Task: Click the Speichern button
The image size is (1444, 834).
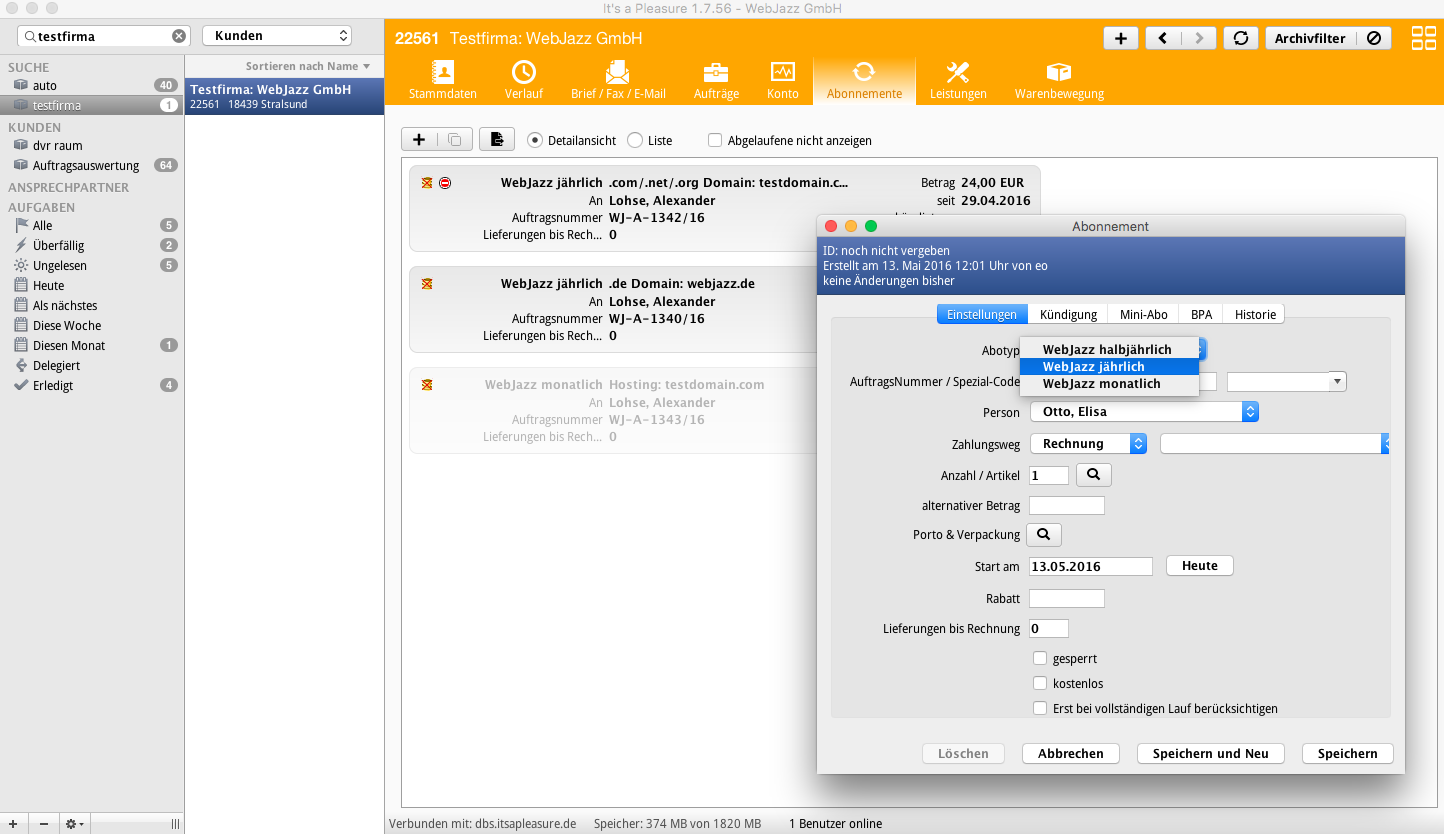Action: tap(1347, 753)
